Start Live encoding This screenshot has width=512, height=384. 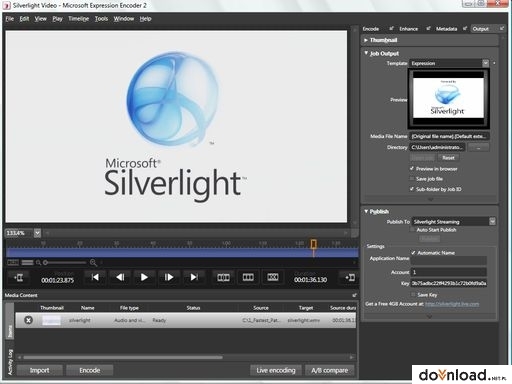coord(276,370)
